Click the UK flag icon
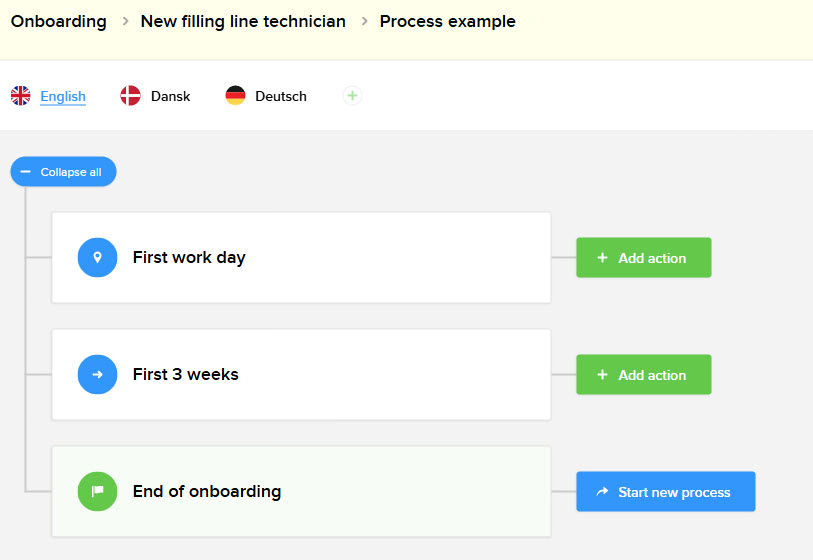Image resolution: width=813 pixels, height=560 pixels. pos(21,96)
